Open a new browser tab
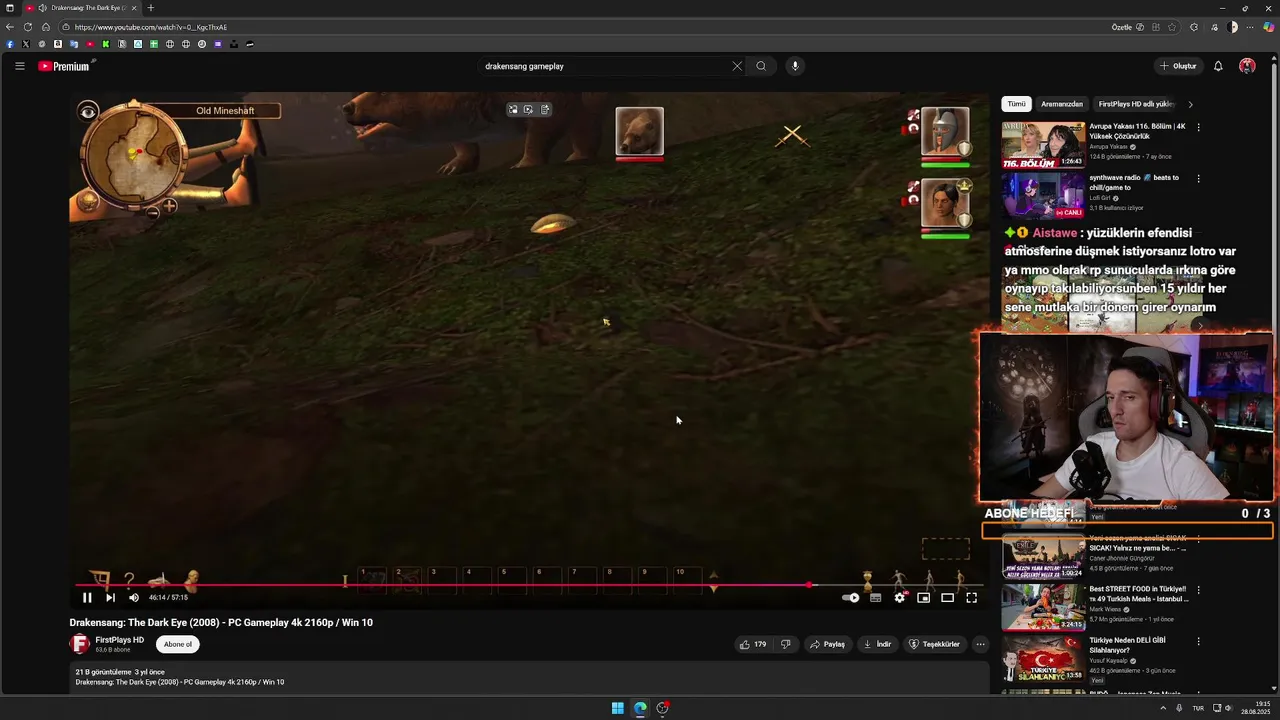The width and height of the screenshot is (1280, 720). coord(151,8)
